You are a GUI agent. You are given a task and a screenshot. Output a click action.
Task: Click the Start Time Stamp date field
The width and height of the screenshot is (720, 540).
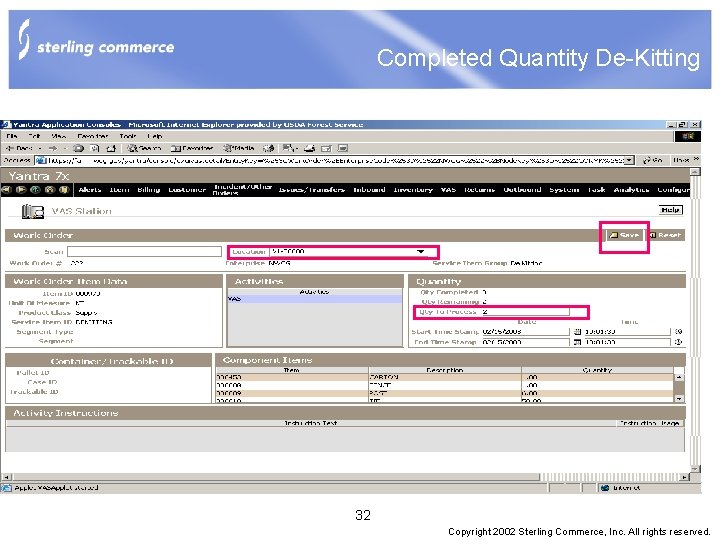526,331
